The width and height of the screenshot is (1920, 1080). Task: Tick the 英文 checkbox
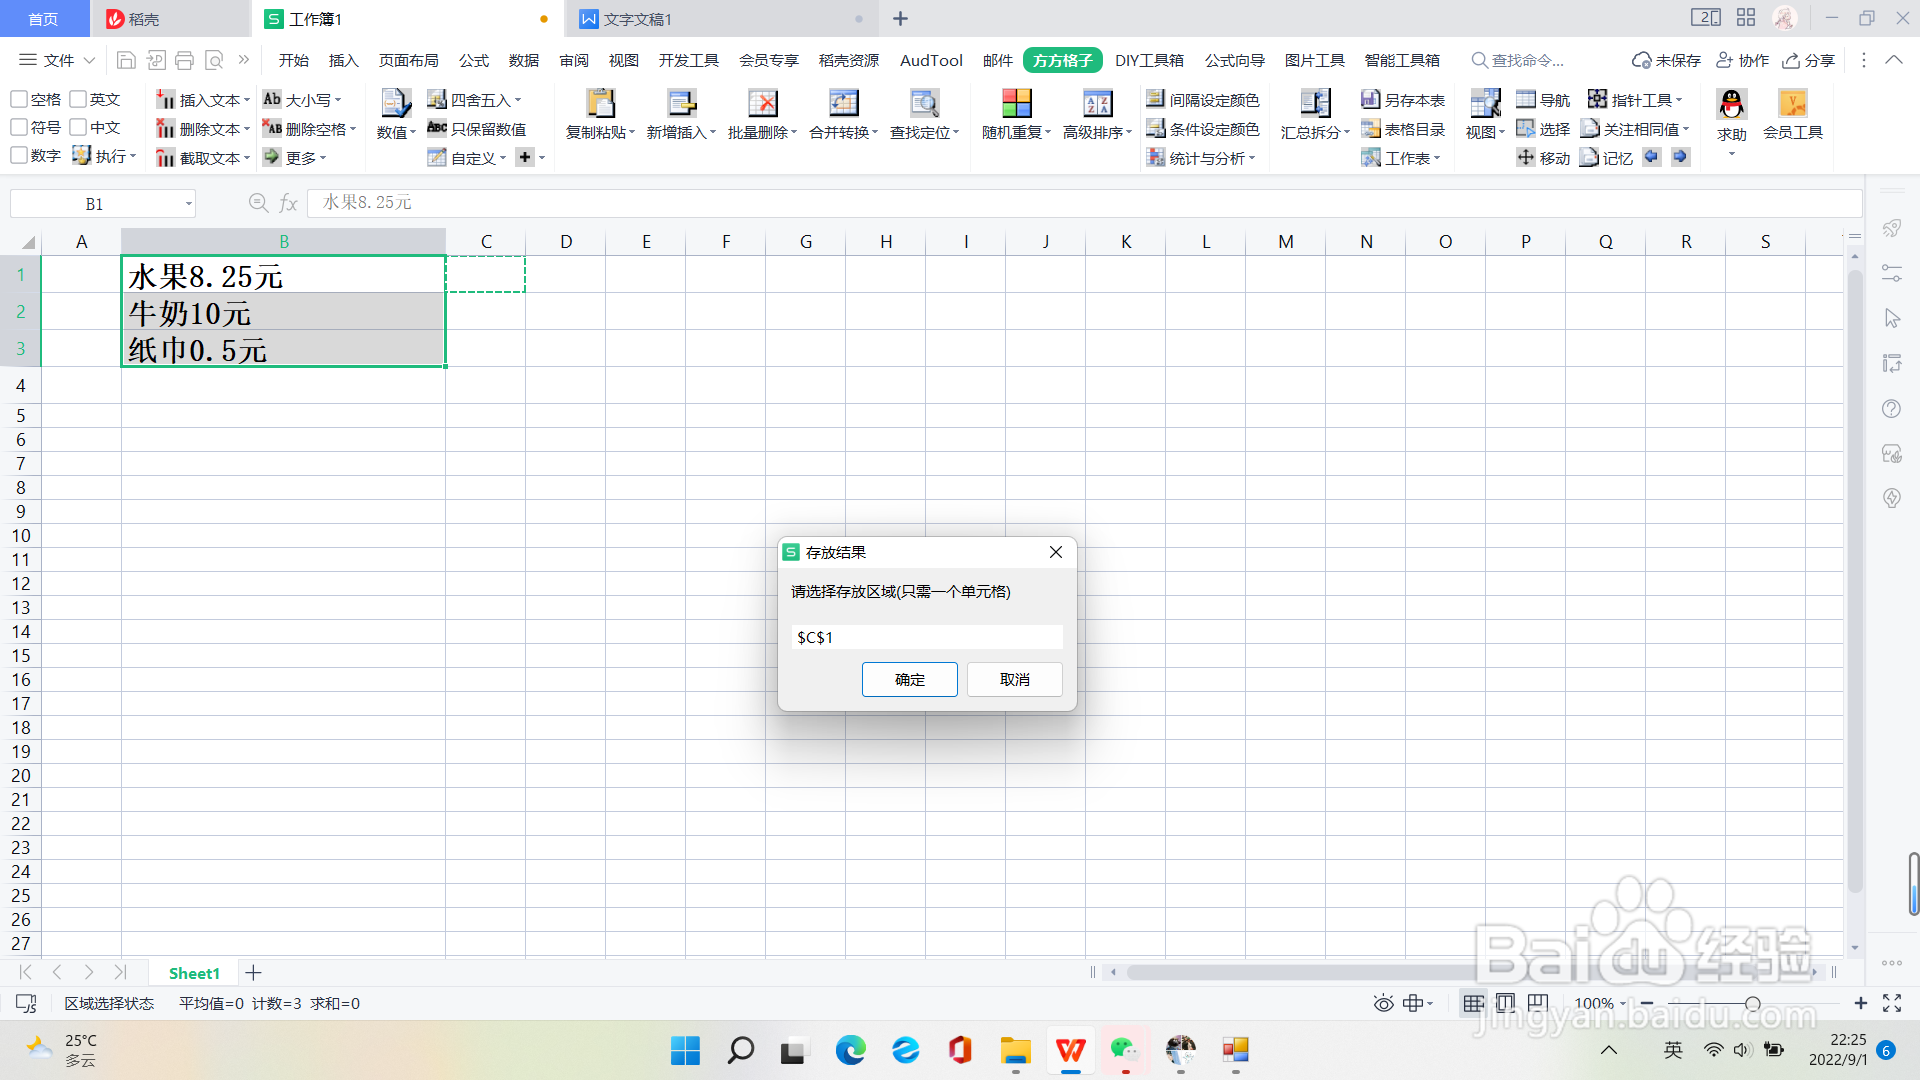tap(78, 99)
